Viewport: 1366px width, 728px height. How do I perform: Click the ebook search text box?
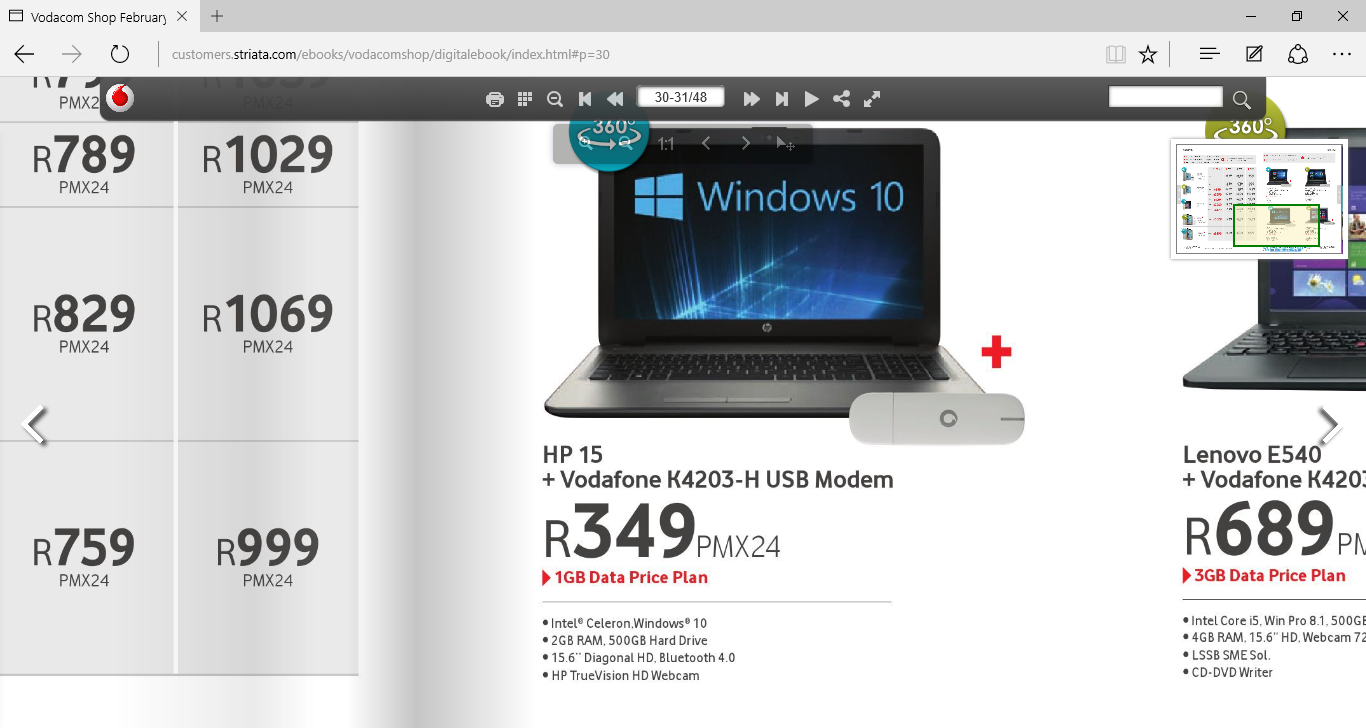(1166, 97)
